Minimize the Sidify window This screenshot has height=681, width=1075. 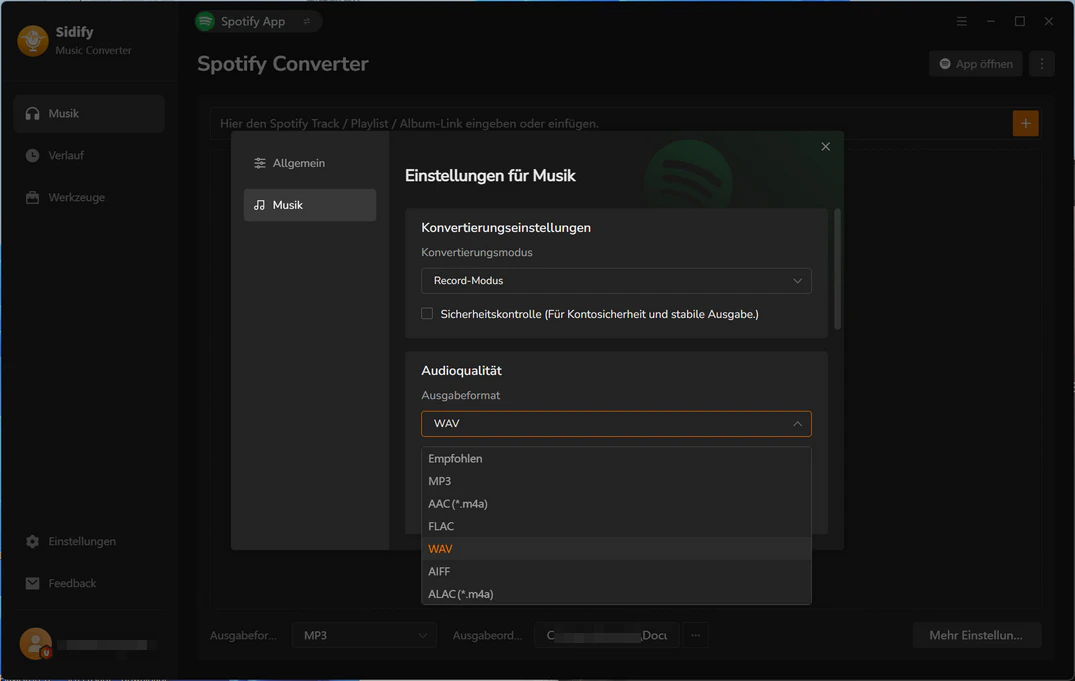point(991,21)
